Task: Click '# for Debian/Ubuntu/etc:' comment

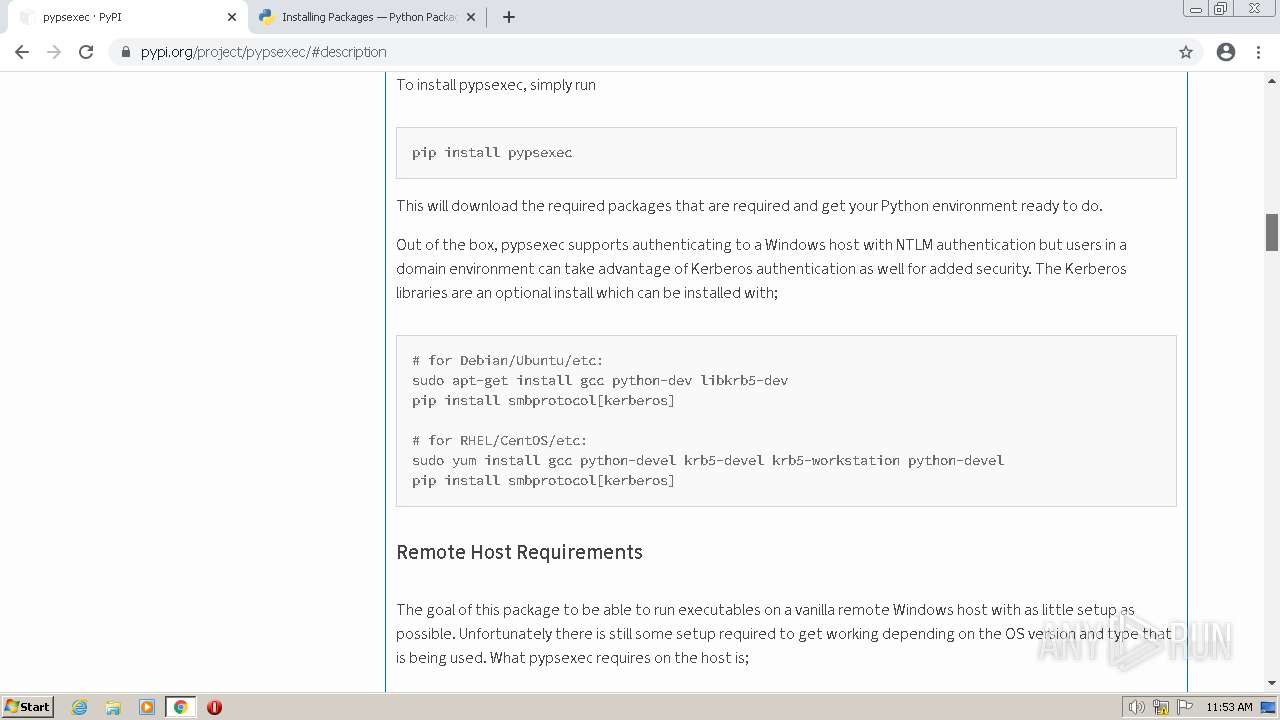Action: point(508,360)
